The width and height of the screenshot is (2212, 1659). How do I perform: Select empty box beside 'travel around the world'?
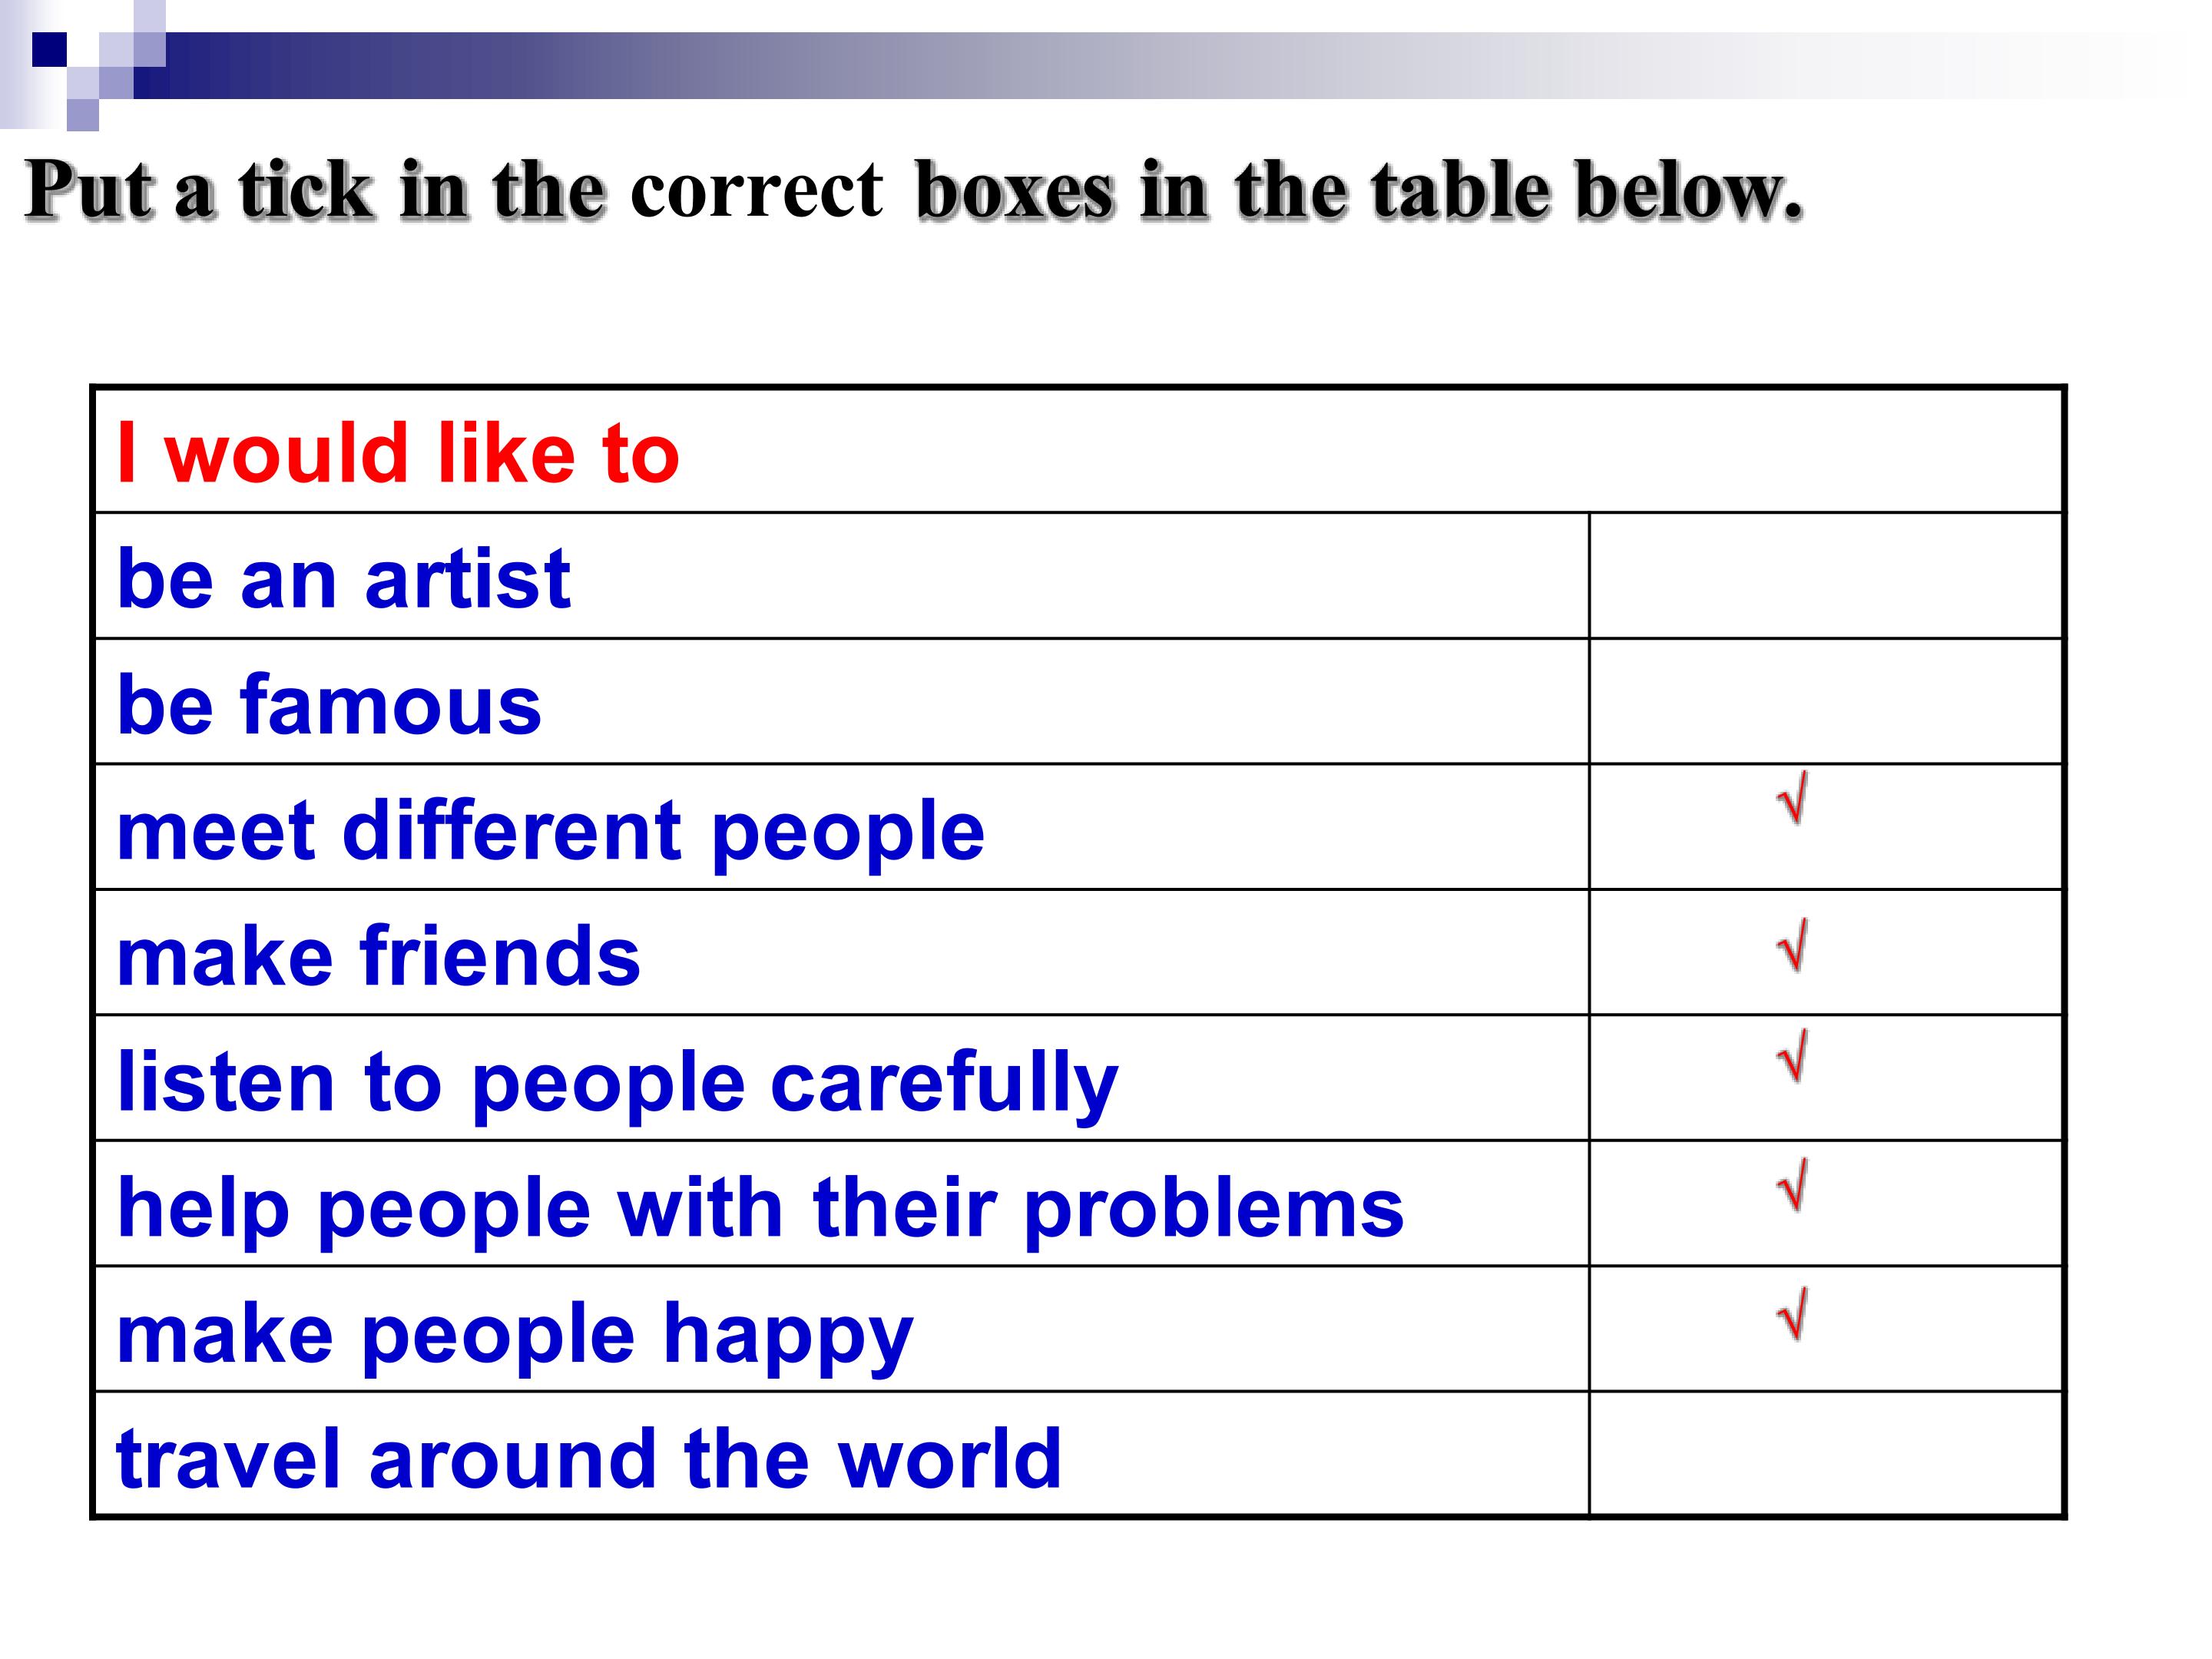pos(1825,1453)
